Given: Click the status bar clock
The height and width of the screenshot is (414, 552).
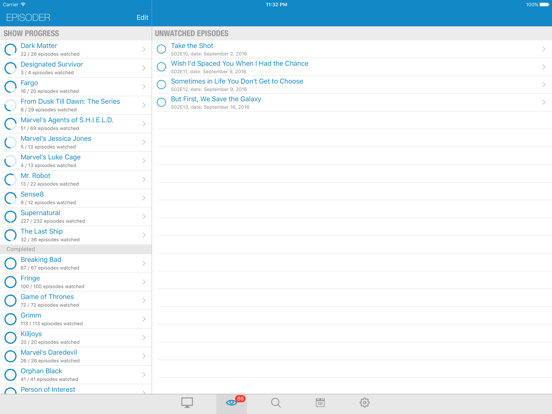Looking at the screenshot, I should (x=276, y=5).
